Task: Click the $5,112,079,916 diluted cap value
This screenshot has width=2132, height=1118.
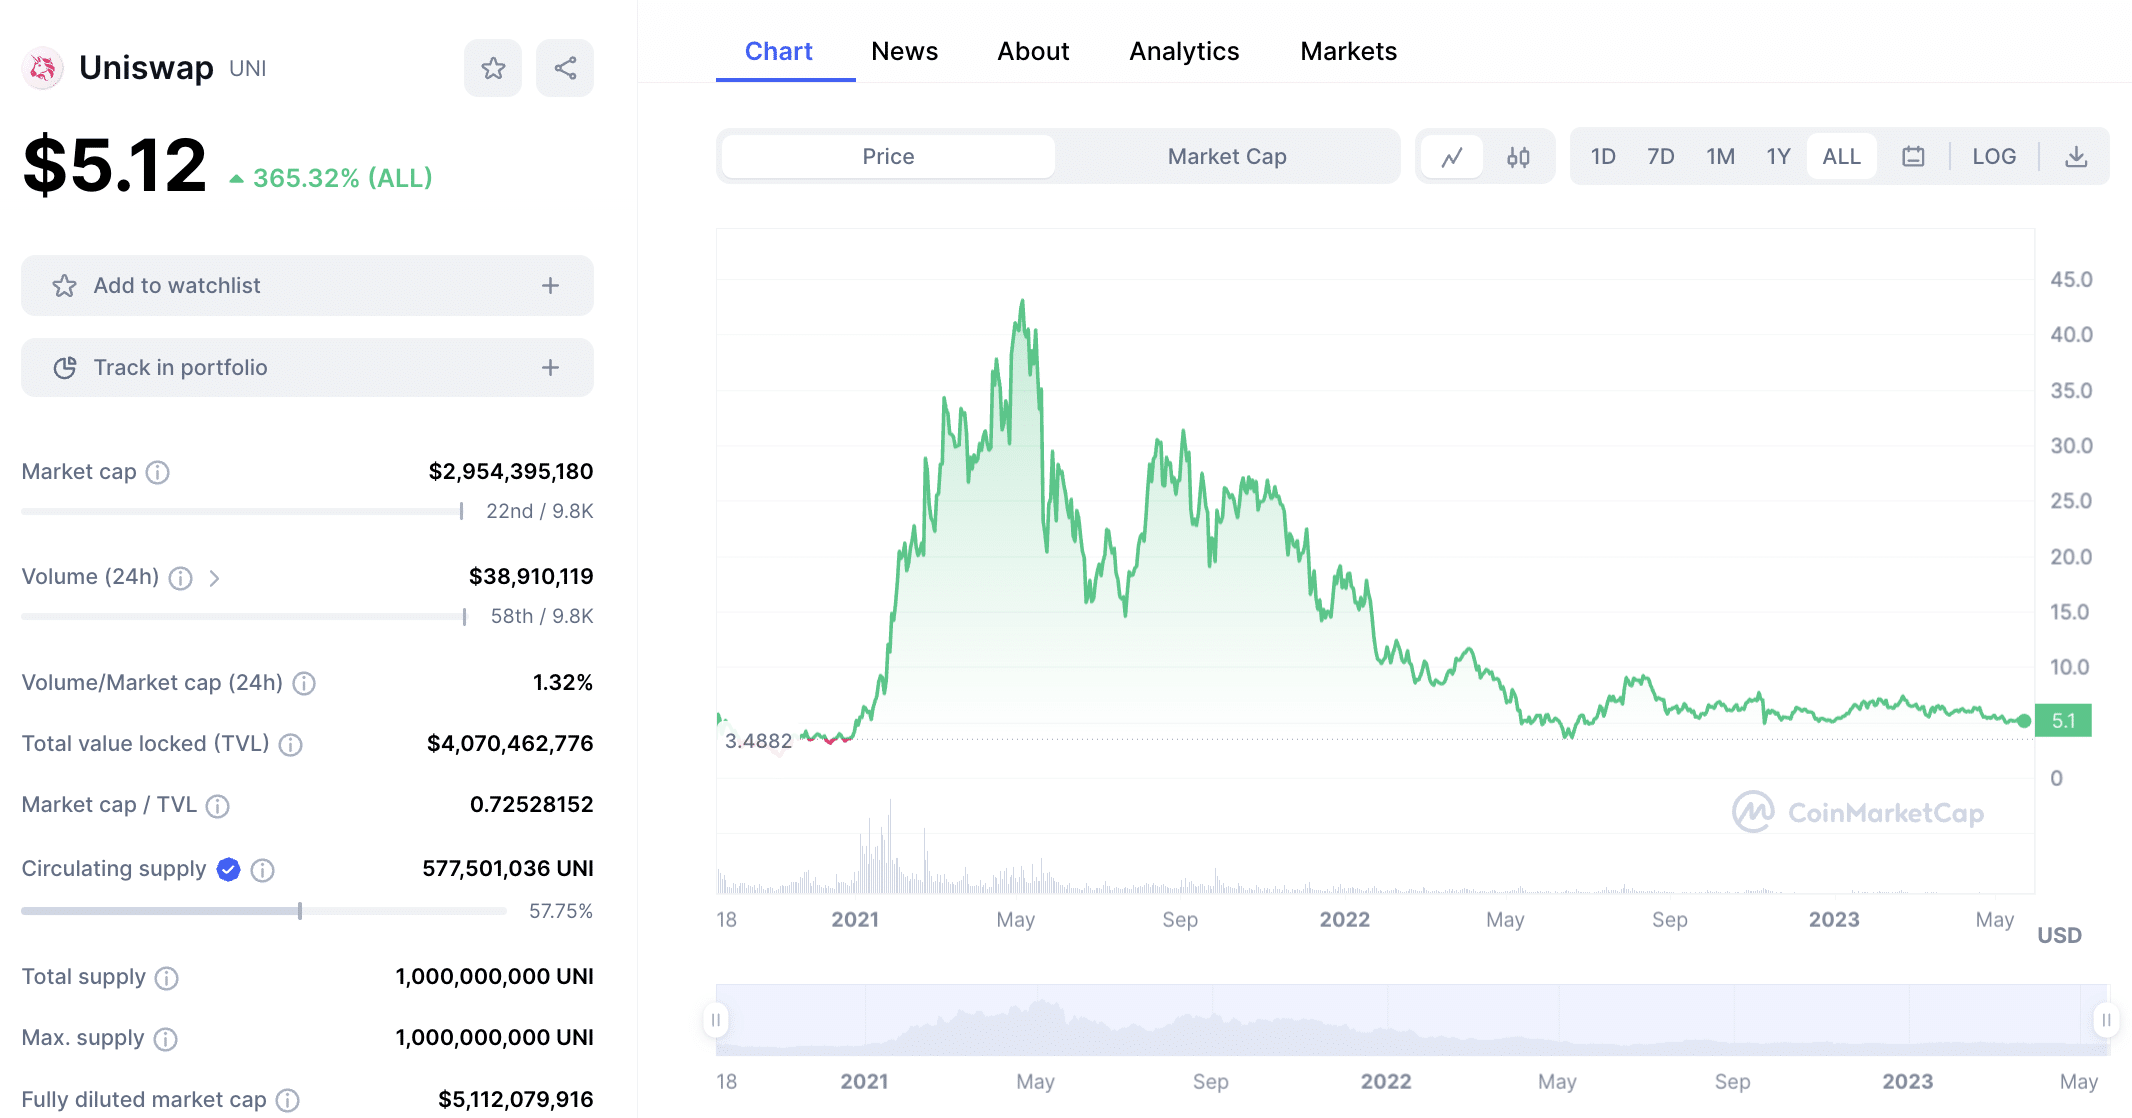Action: (516, 1100)
